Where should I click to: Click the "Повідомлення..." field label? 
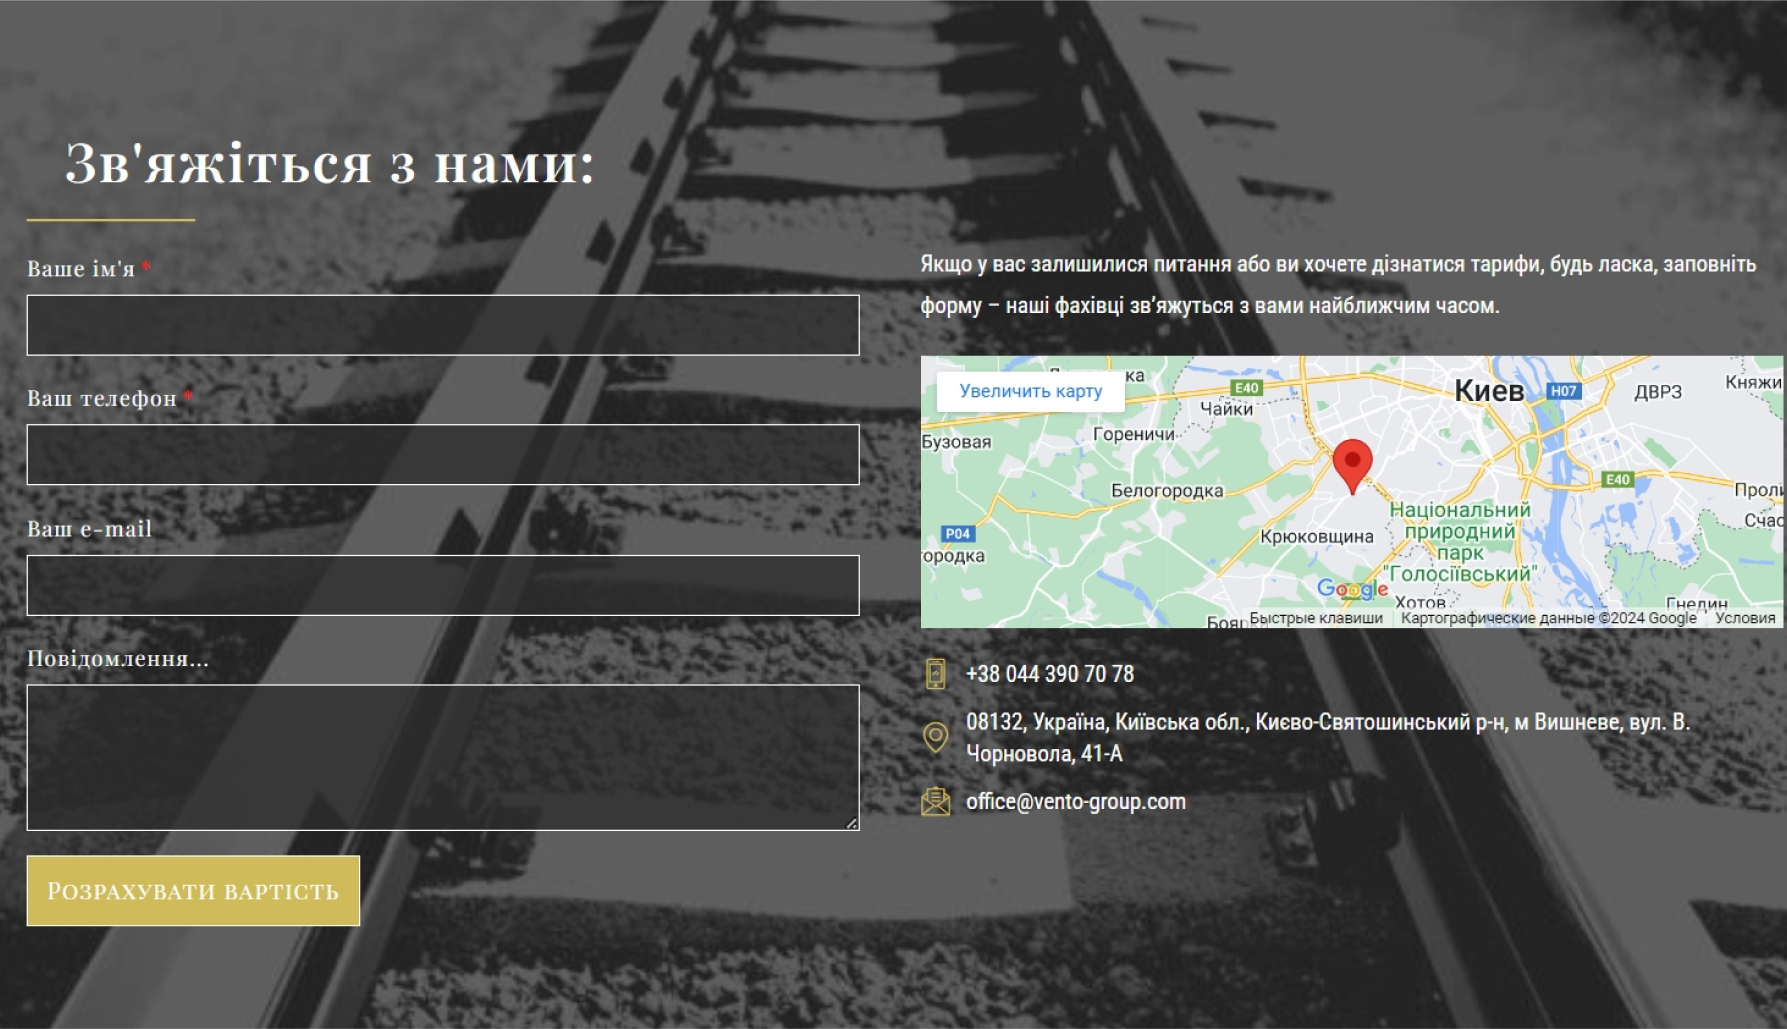coord(118,659)
